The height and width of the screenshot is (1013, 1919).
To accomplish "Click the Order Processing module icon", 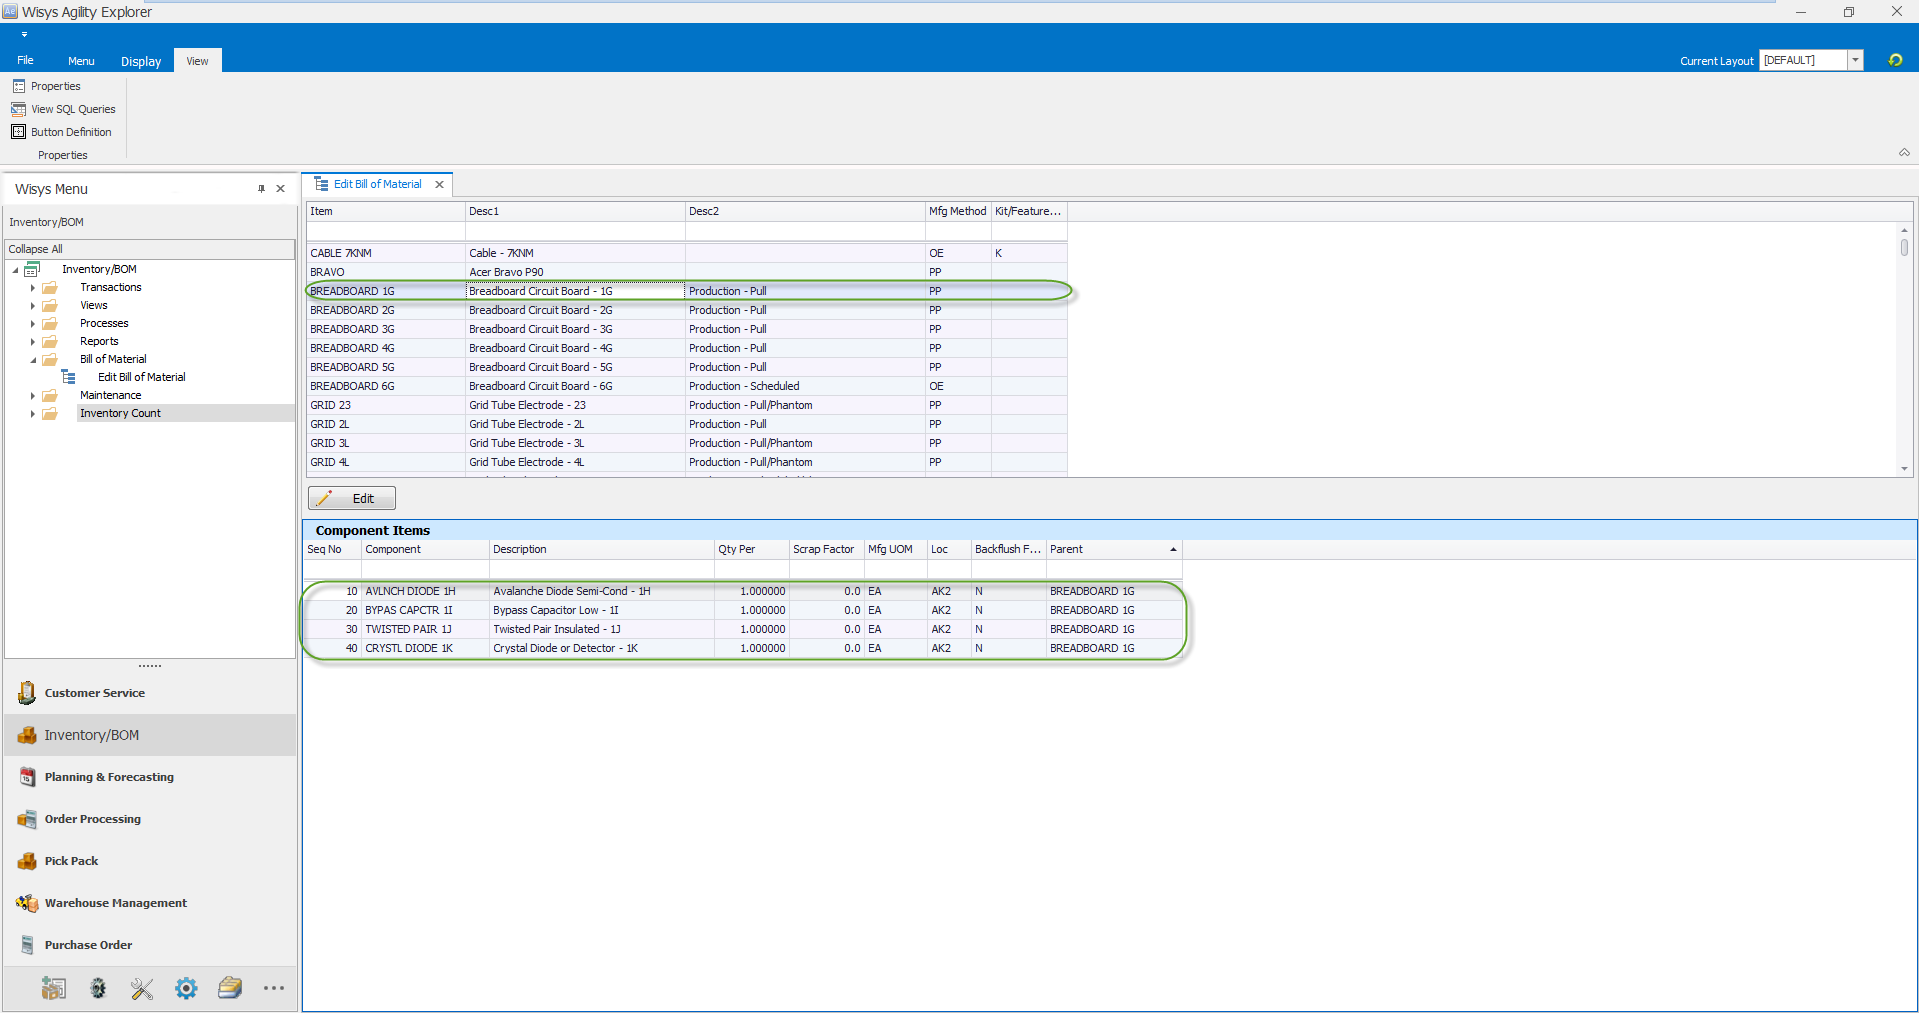I will pyautogui.click(x=27, y=819).
